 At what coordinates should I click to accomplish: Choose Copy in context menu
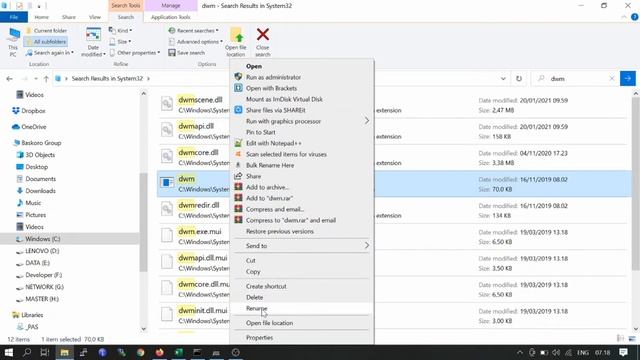302,271
